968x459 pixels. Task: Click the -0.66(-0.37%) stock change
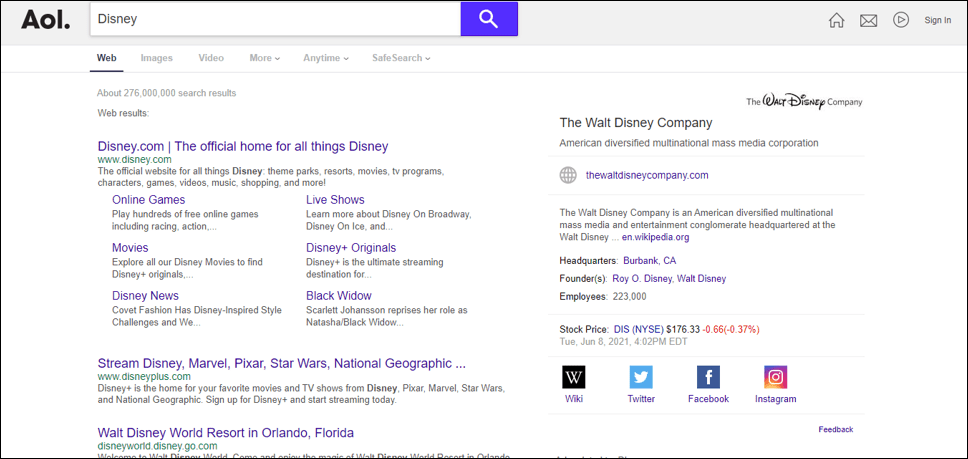tap(731, 329)
